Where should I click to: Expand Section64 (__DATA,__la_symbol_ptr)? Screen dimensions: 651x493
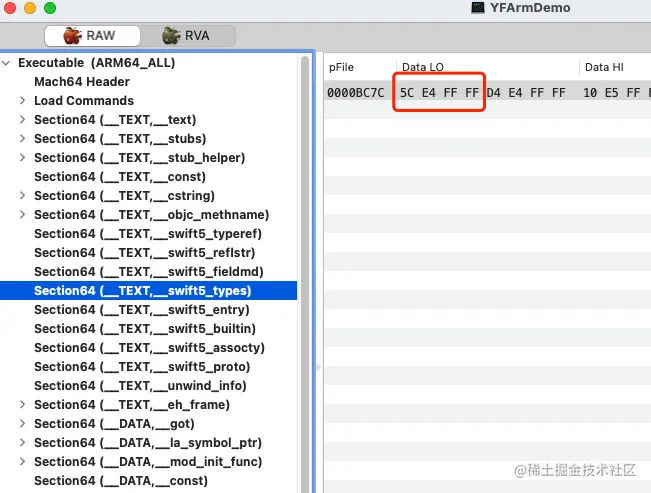coord(22,443)
